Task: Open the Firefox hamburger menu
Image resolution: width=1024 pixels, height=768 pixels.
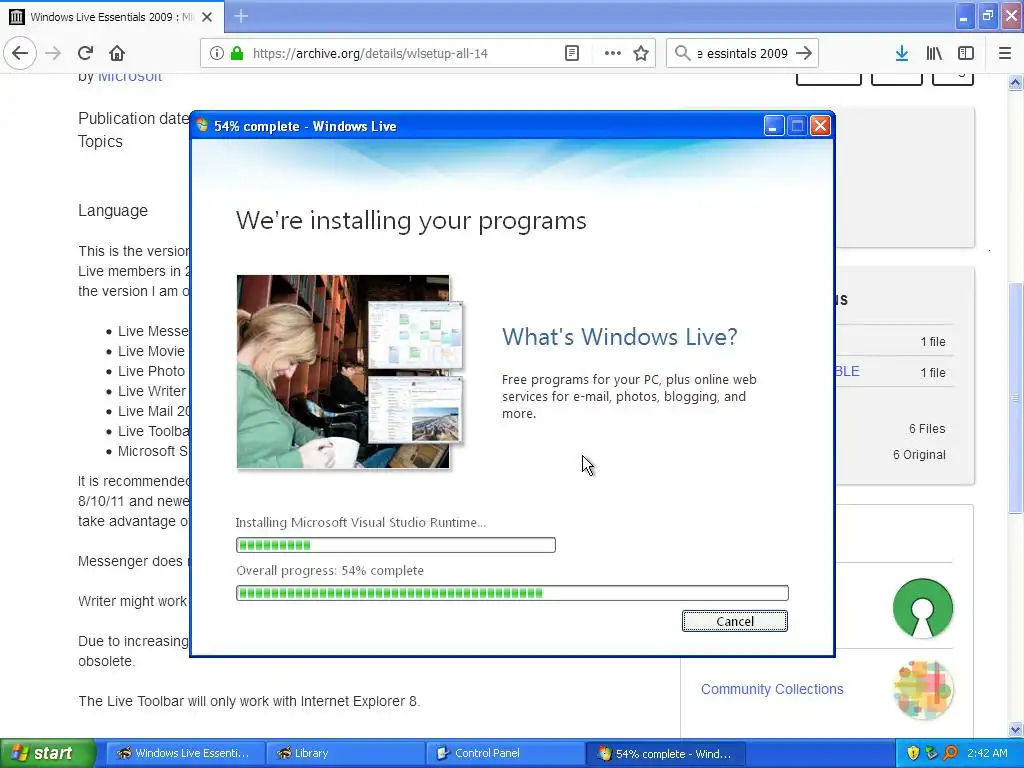Action: 1005,53
